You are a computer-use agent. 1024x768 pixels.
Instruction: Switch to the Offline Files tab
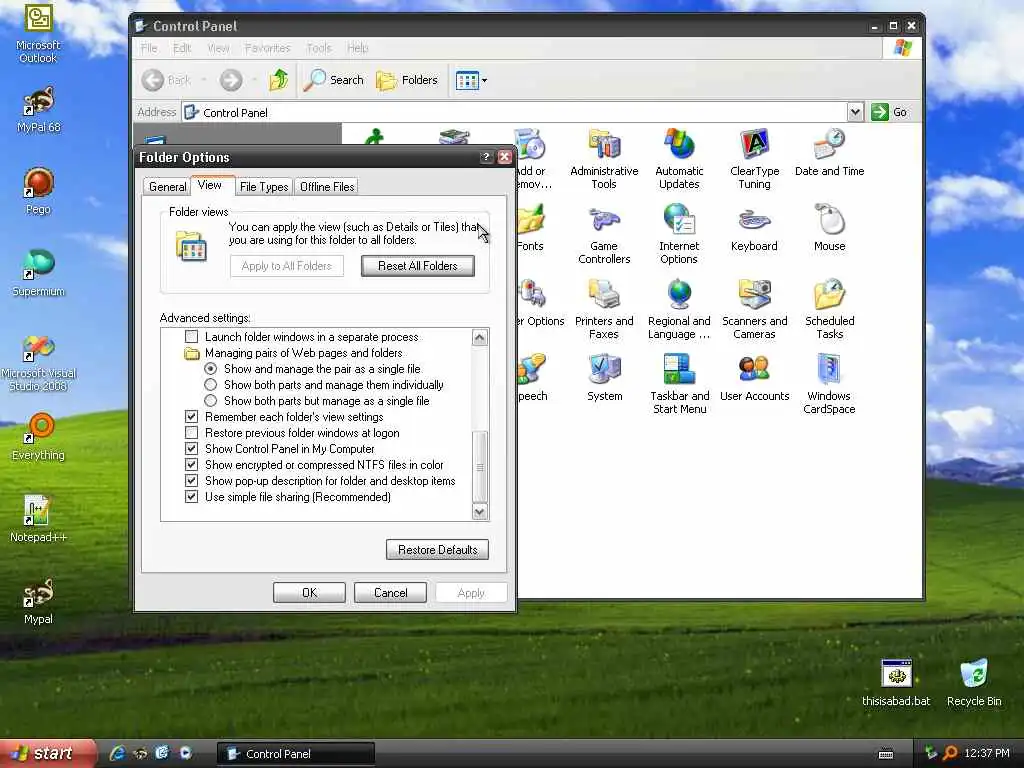[327, 187]
